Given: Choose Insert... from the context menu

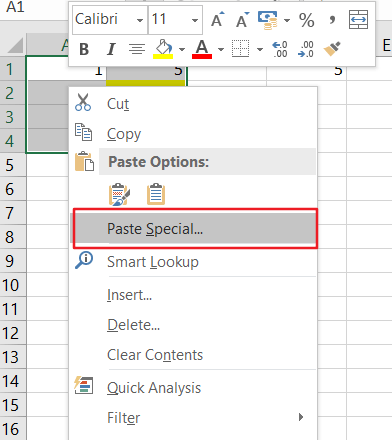Looking at the screenshot, I should pos(193,295).
